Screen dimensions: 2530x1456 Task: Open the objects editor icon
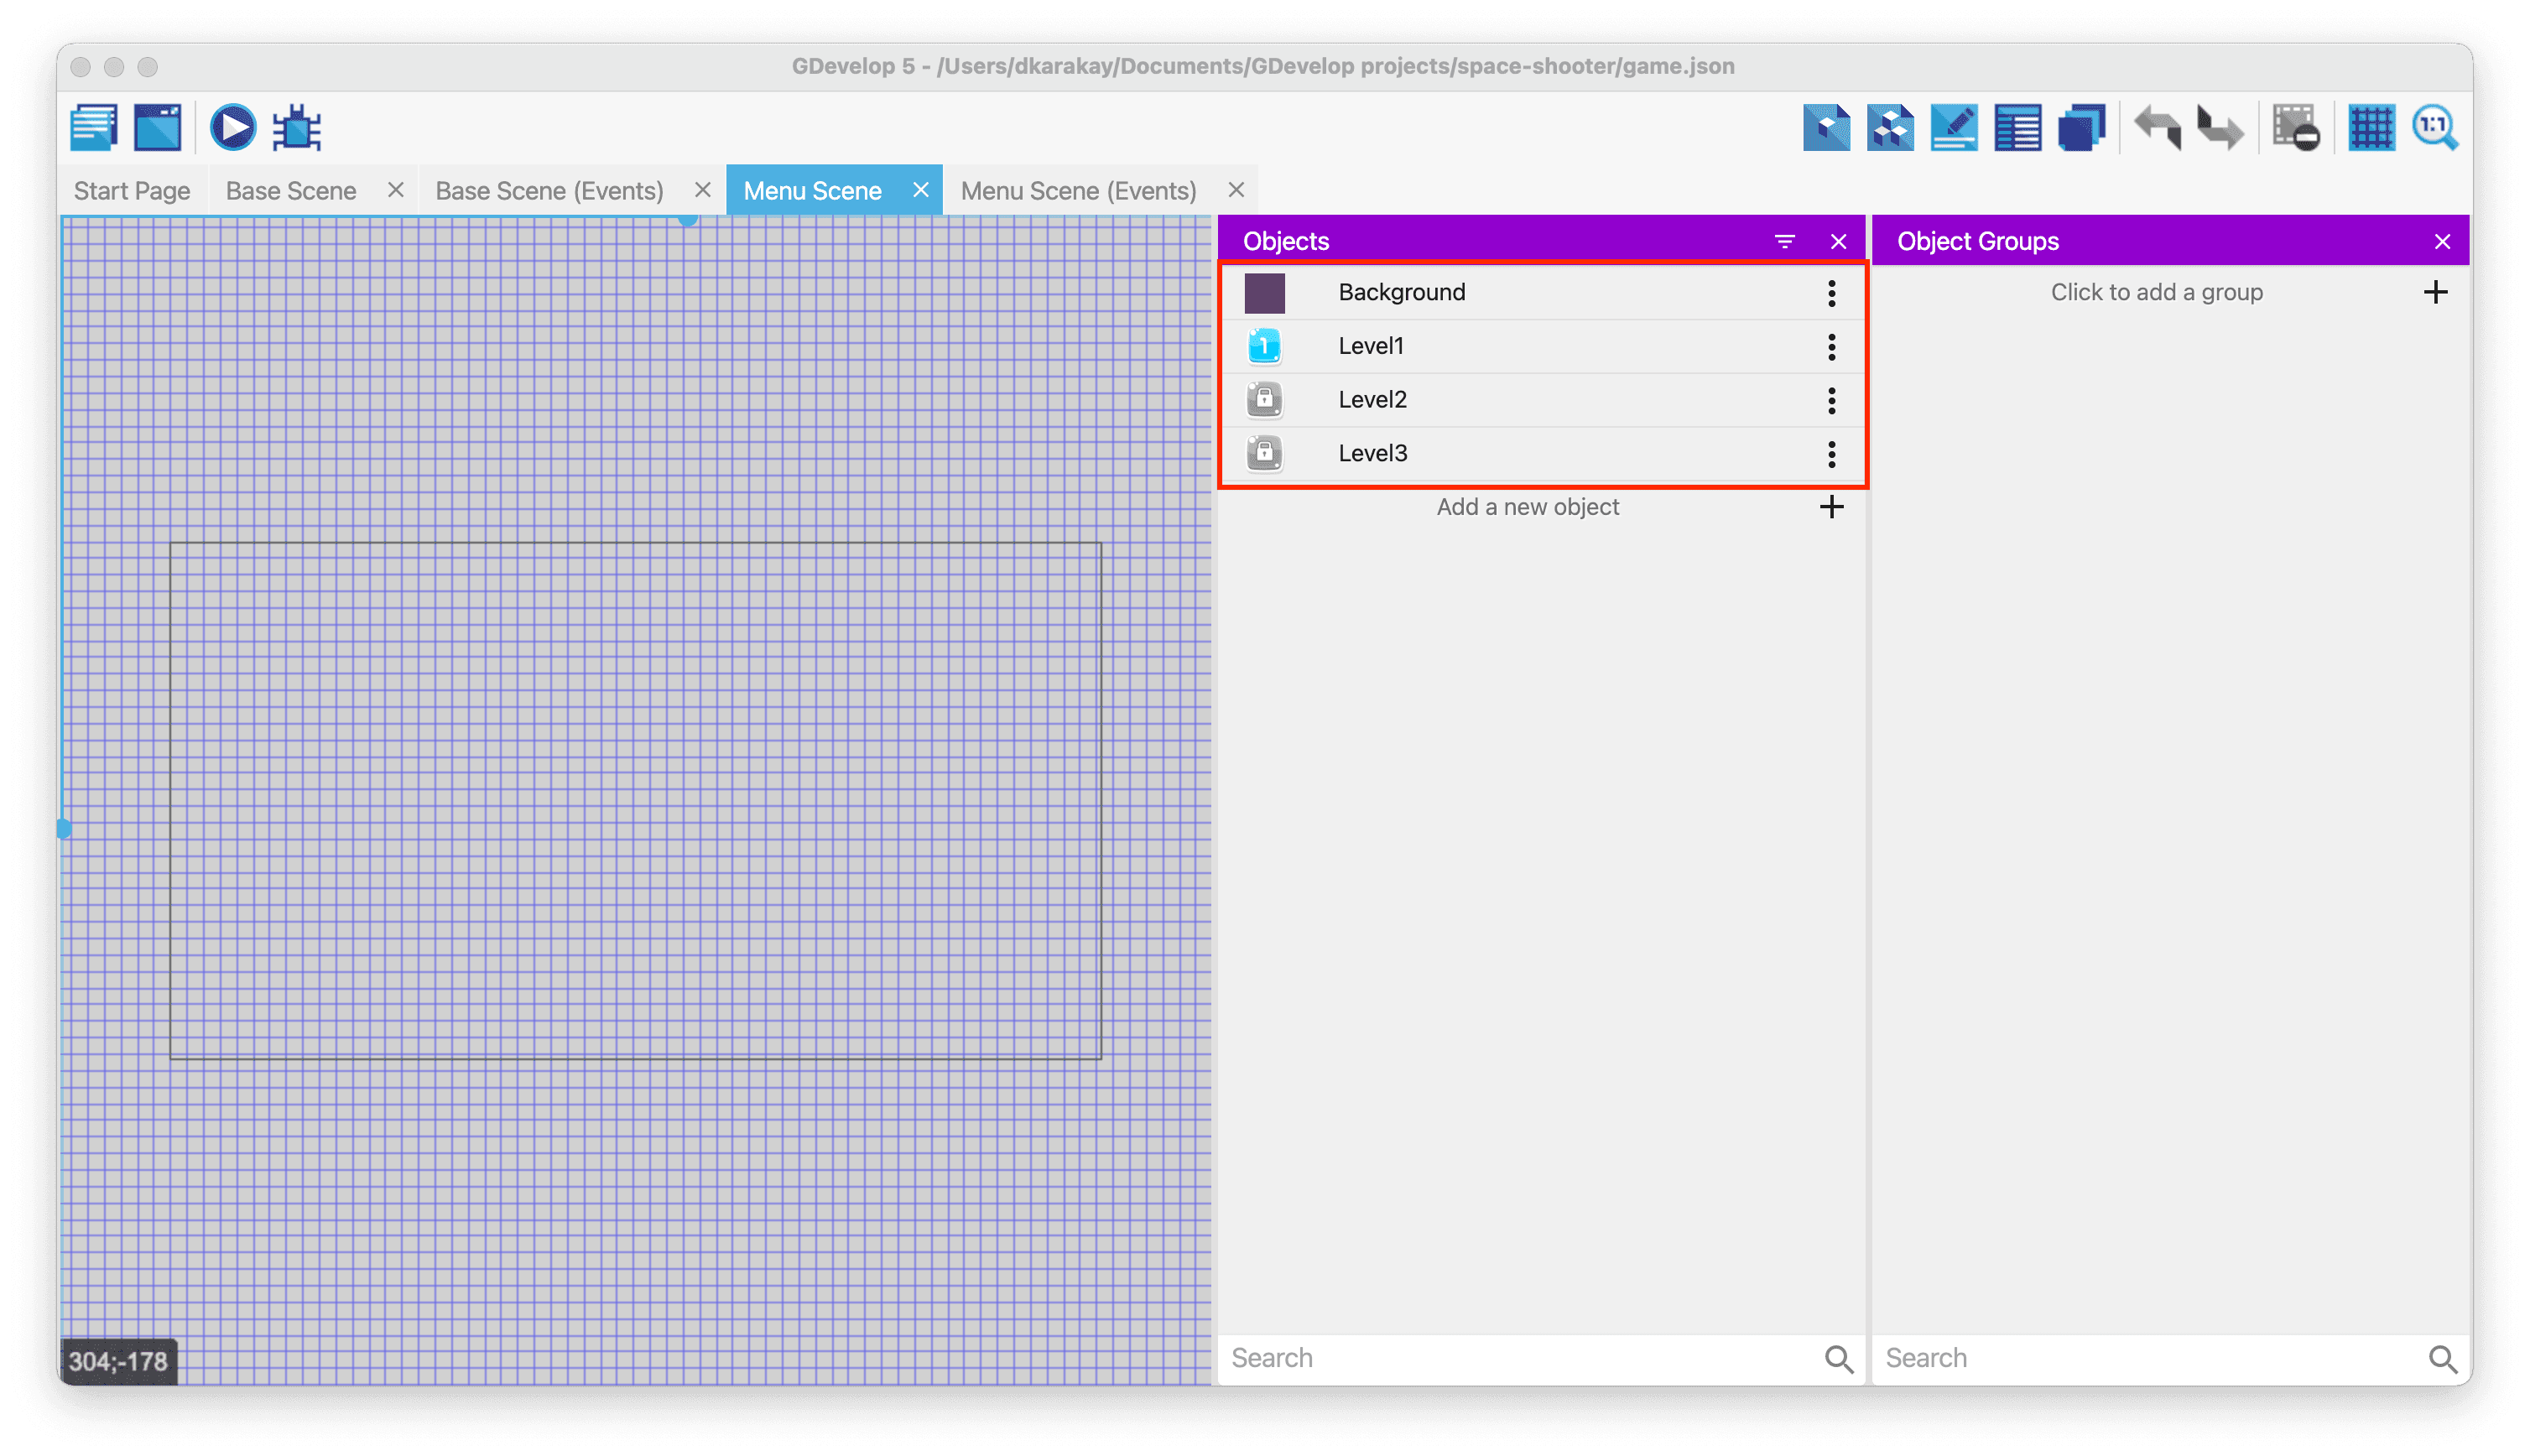click(1826, 128)
